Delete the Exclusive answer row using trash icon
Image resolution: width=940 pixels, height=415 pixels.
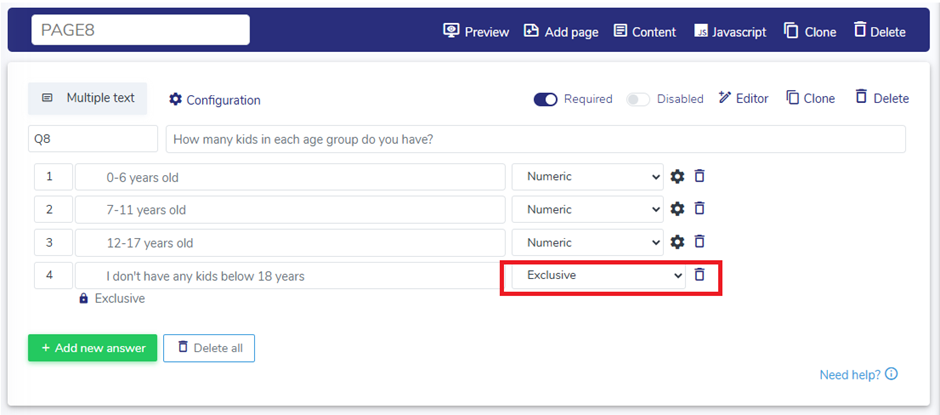point(700,275)
